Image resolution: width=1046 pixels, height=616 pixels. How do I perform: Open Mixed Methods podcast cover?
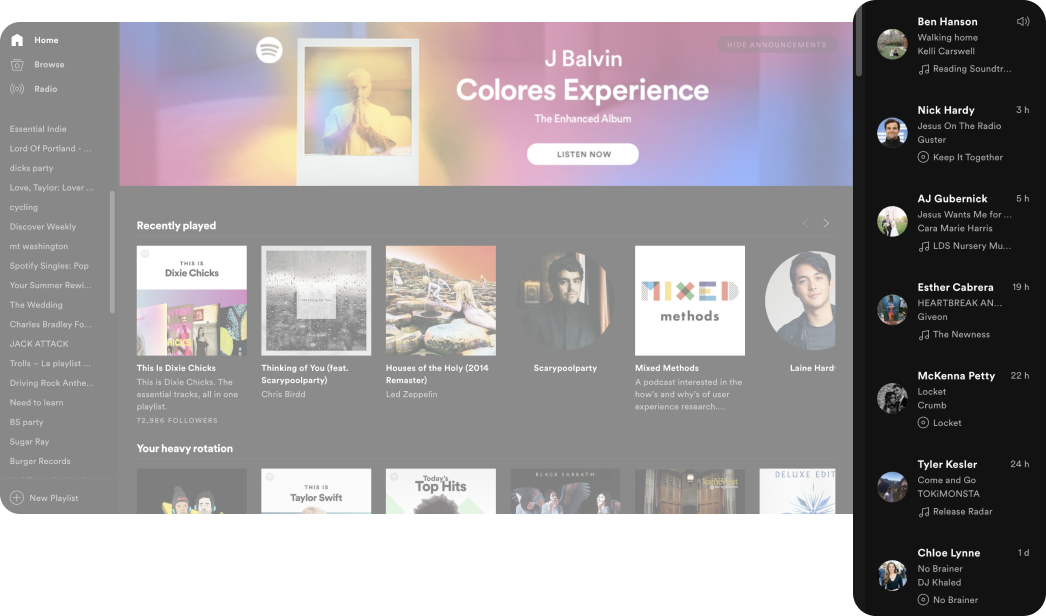point(690,301)
